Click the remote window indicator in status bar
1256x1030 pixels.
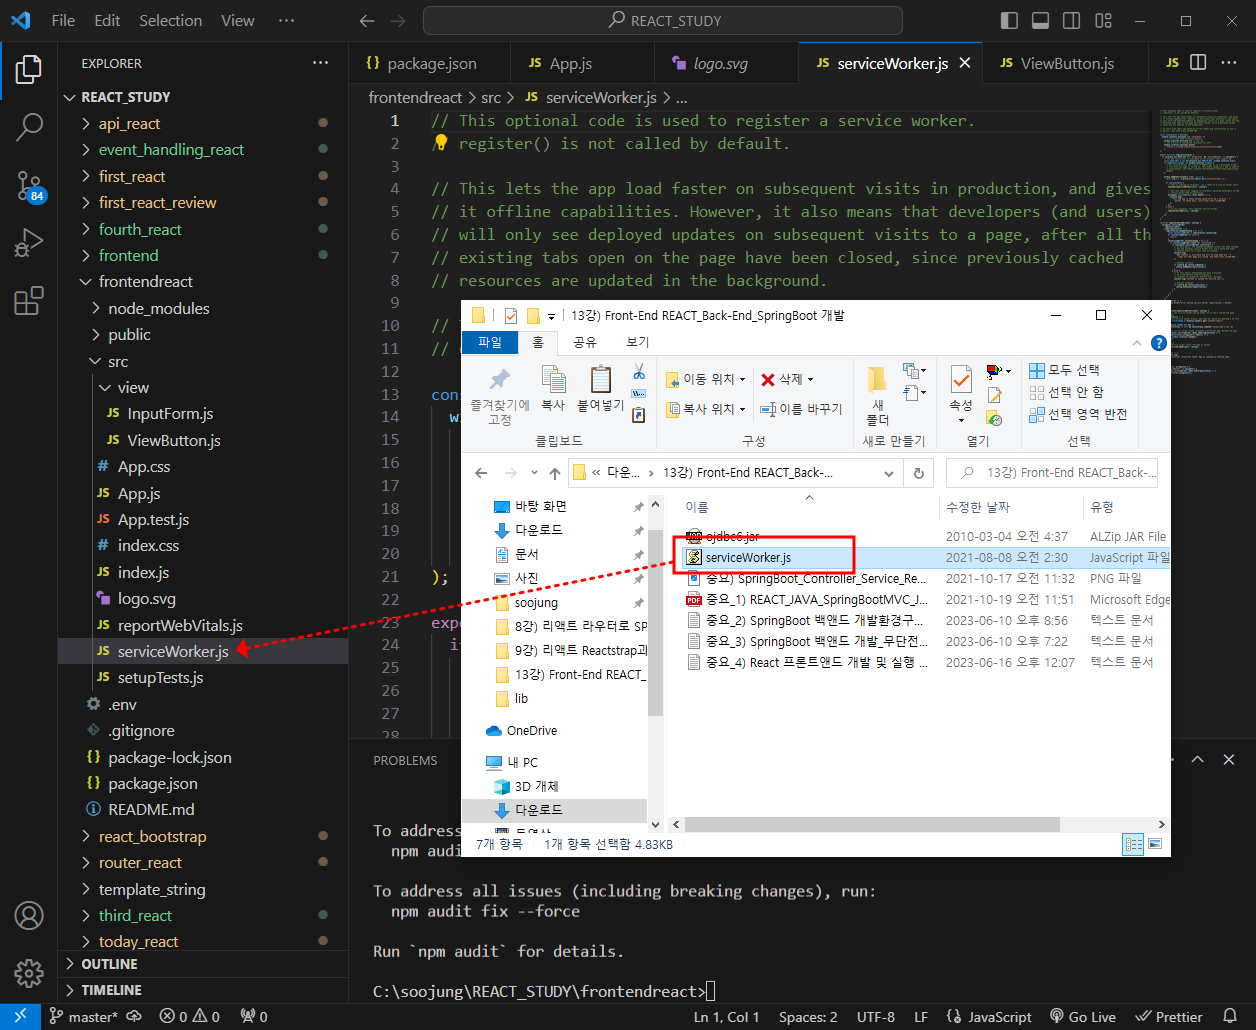point(20,1016)
